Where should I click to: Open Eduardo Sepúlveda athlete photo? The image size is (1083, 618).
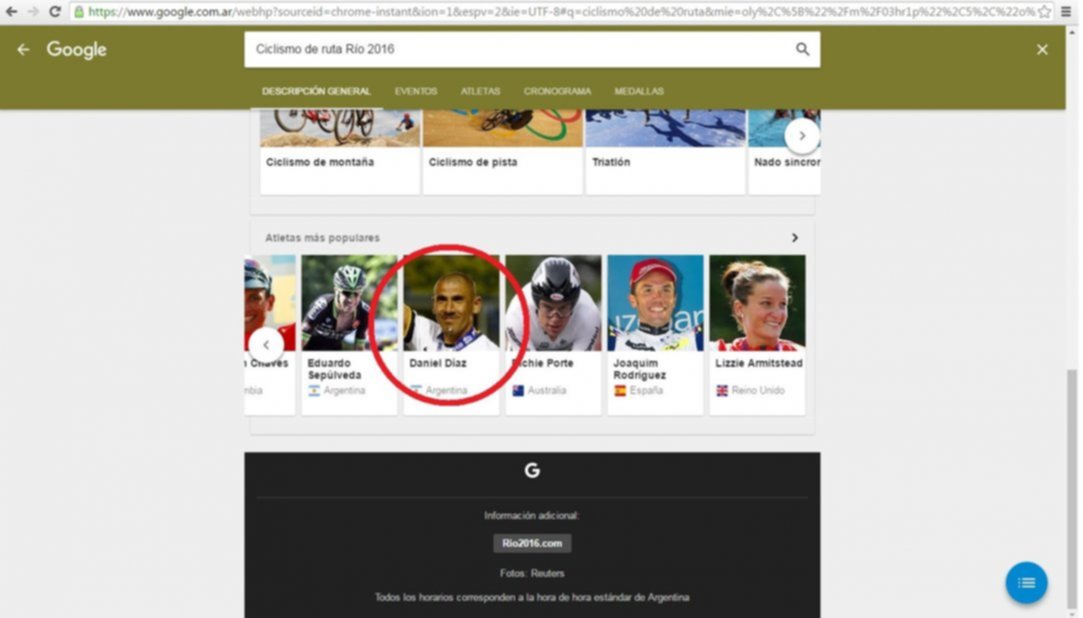tap(349, 303)
